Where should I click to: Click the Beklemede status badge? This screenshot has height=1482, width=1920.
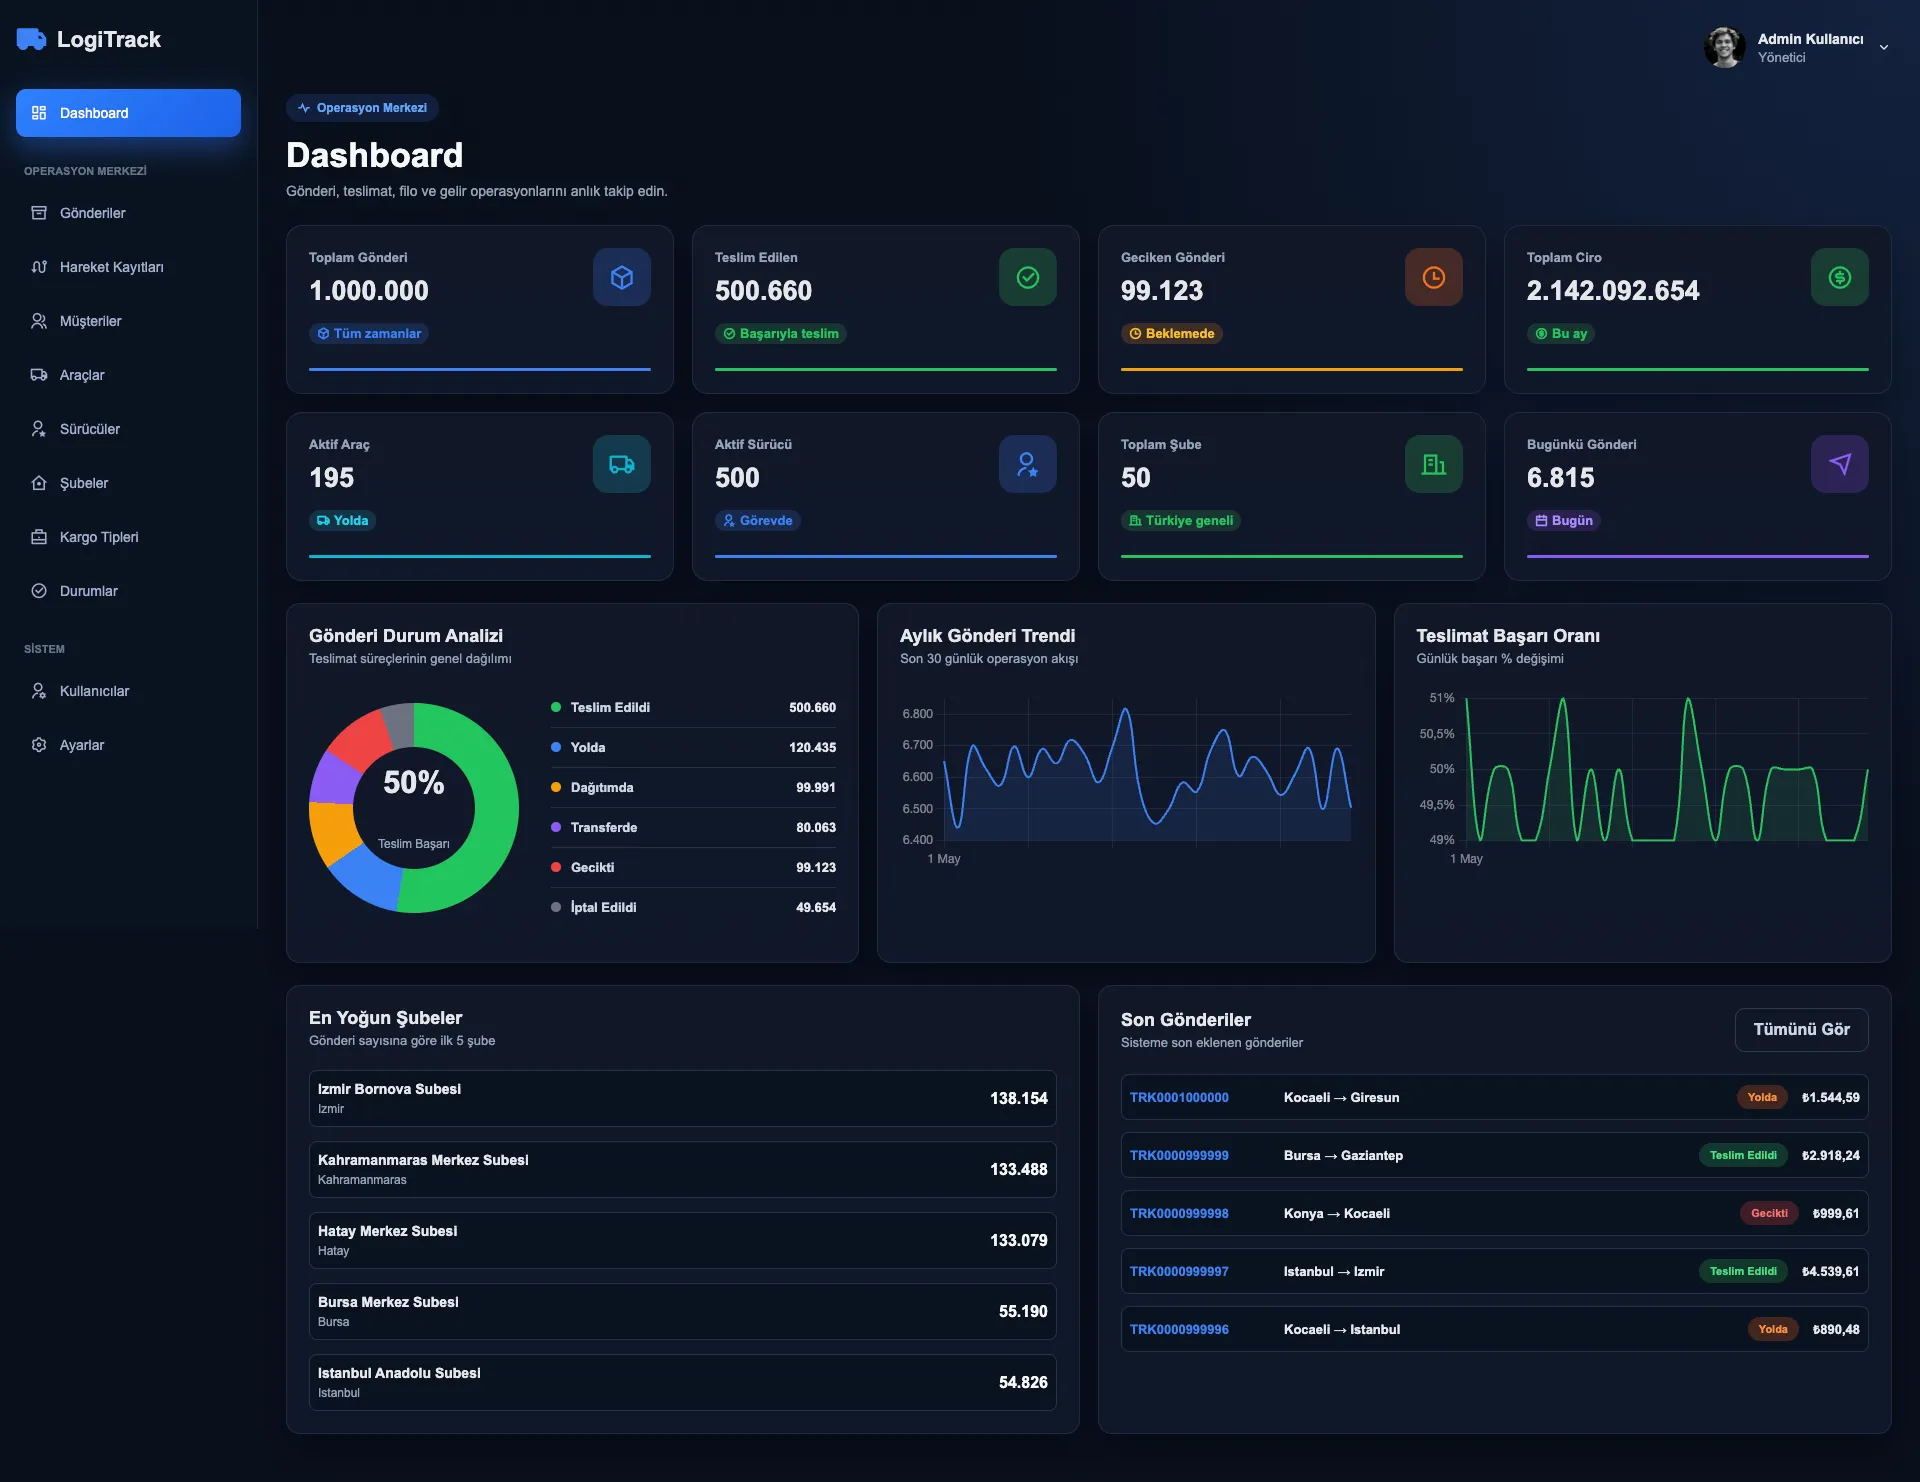click(x=1172, y=334)
